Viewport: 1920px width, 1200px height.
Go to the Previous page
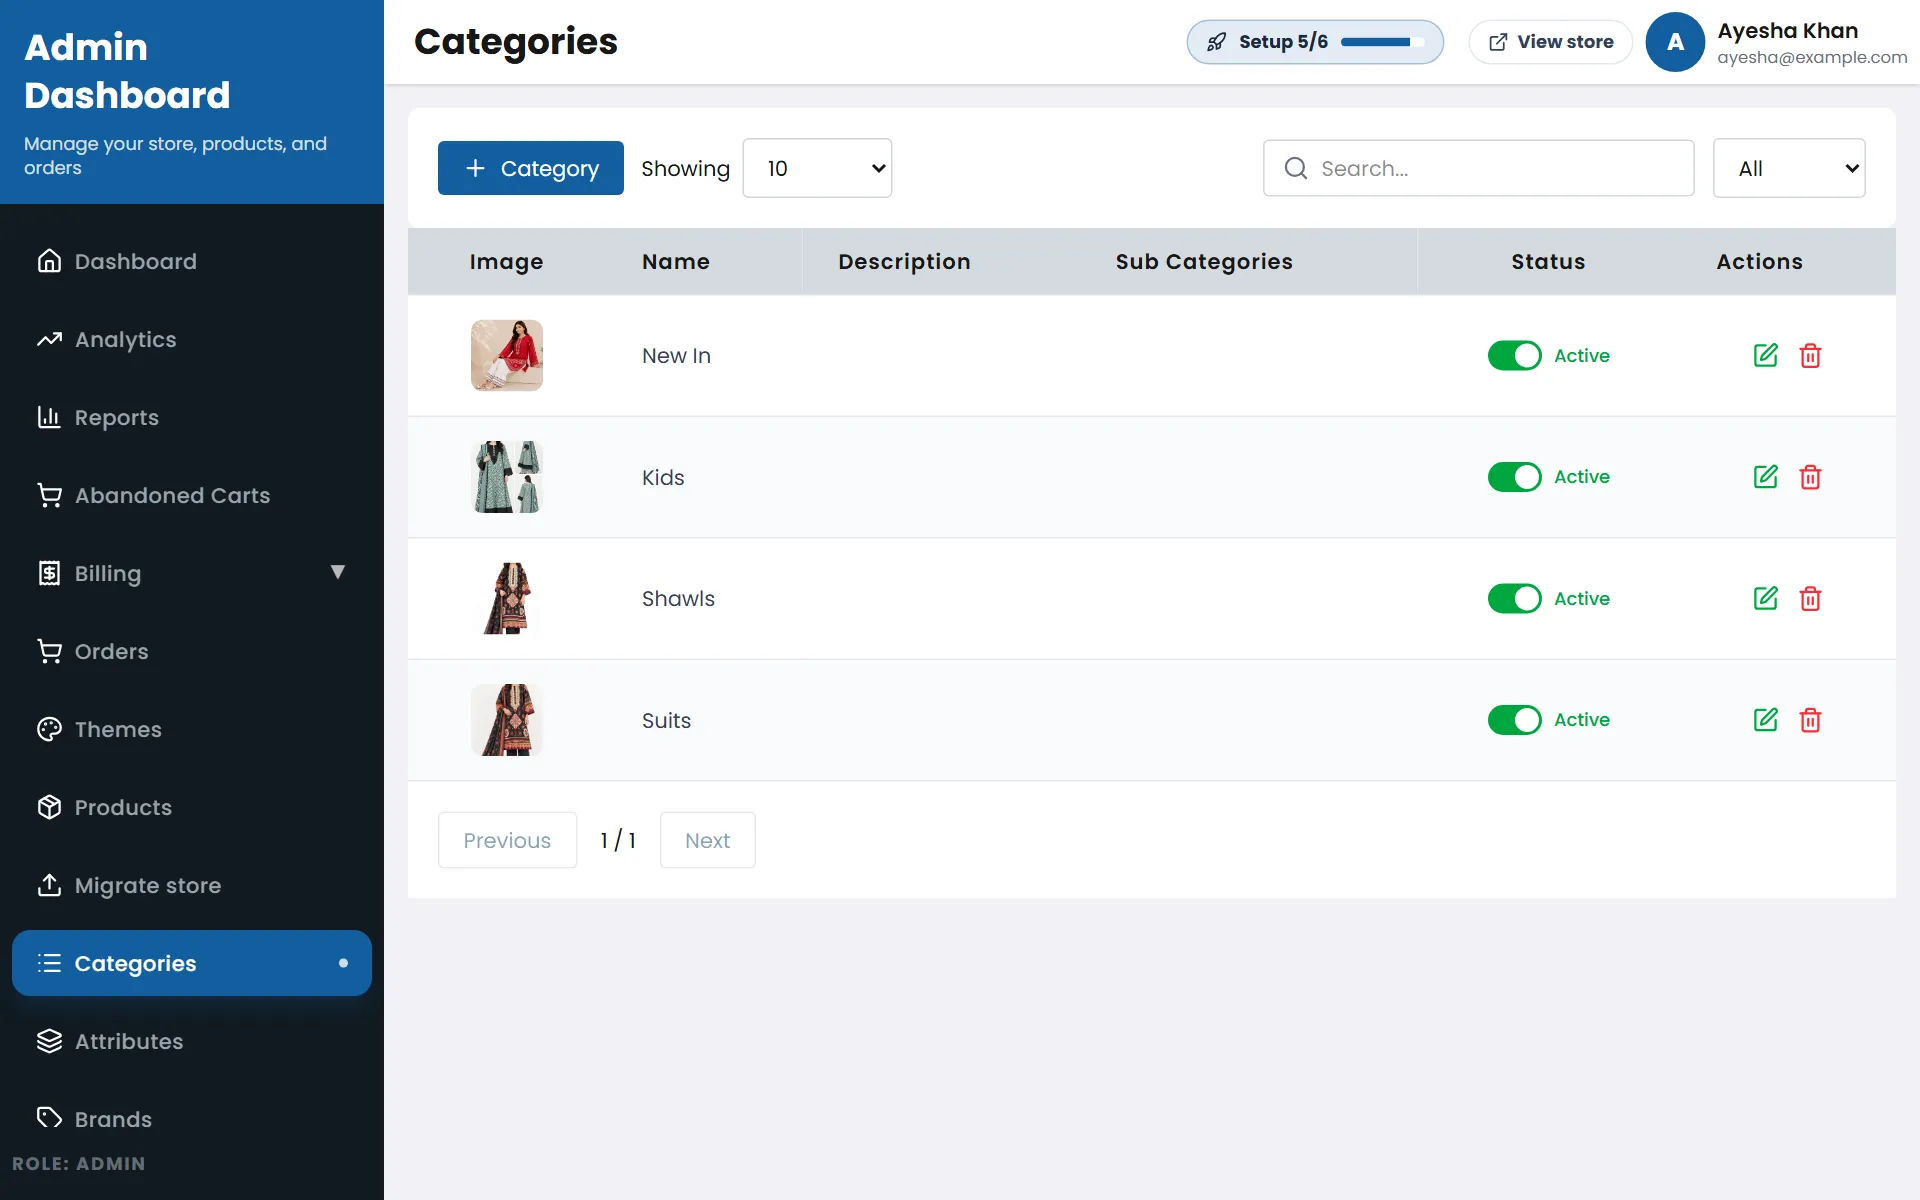[x=507, y=840]
